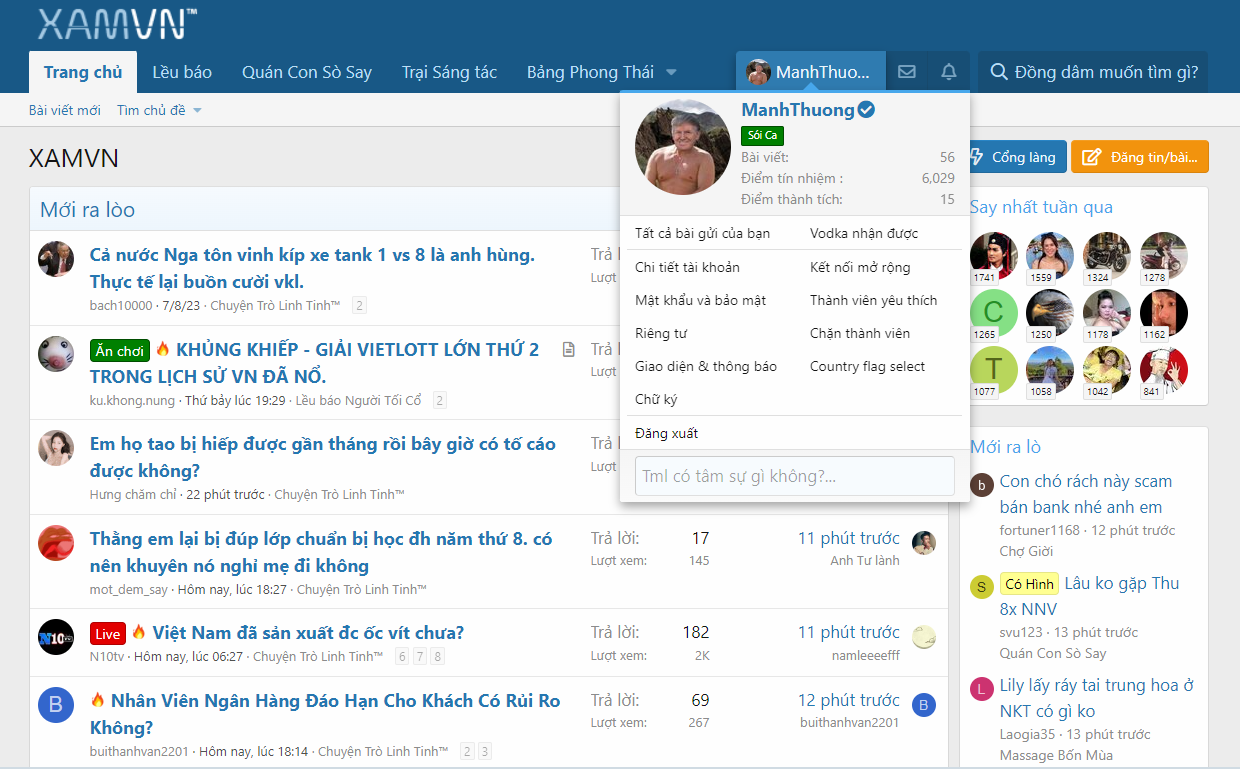Expand the Bảng Phong Thái dropdown arrow
The height and width of the screenshot is (769, 1240).
pos(671,72)
